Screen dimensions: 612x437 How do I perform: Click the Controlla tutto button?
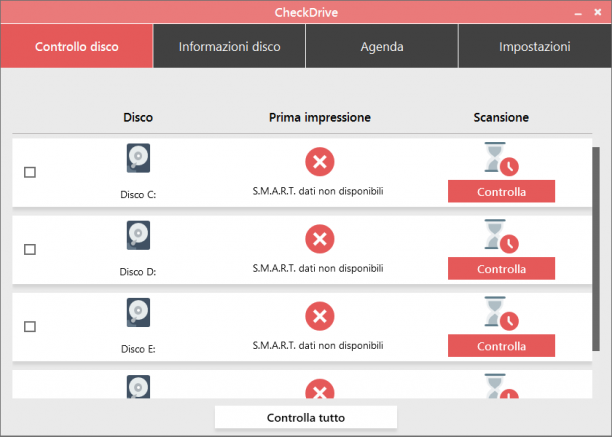(x=306, y=417)
